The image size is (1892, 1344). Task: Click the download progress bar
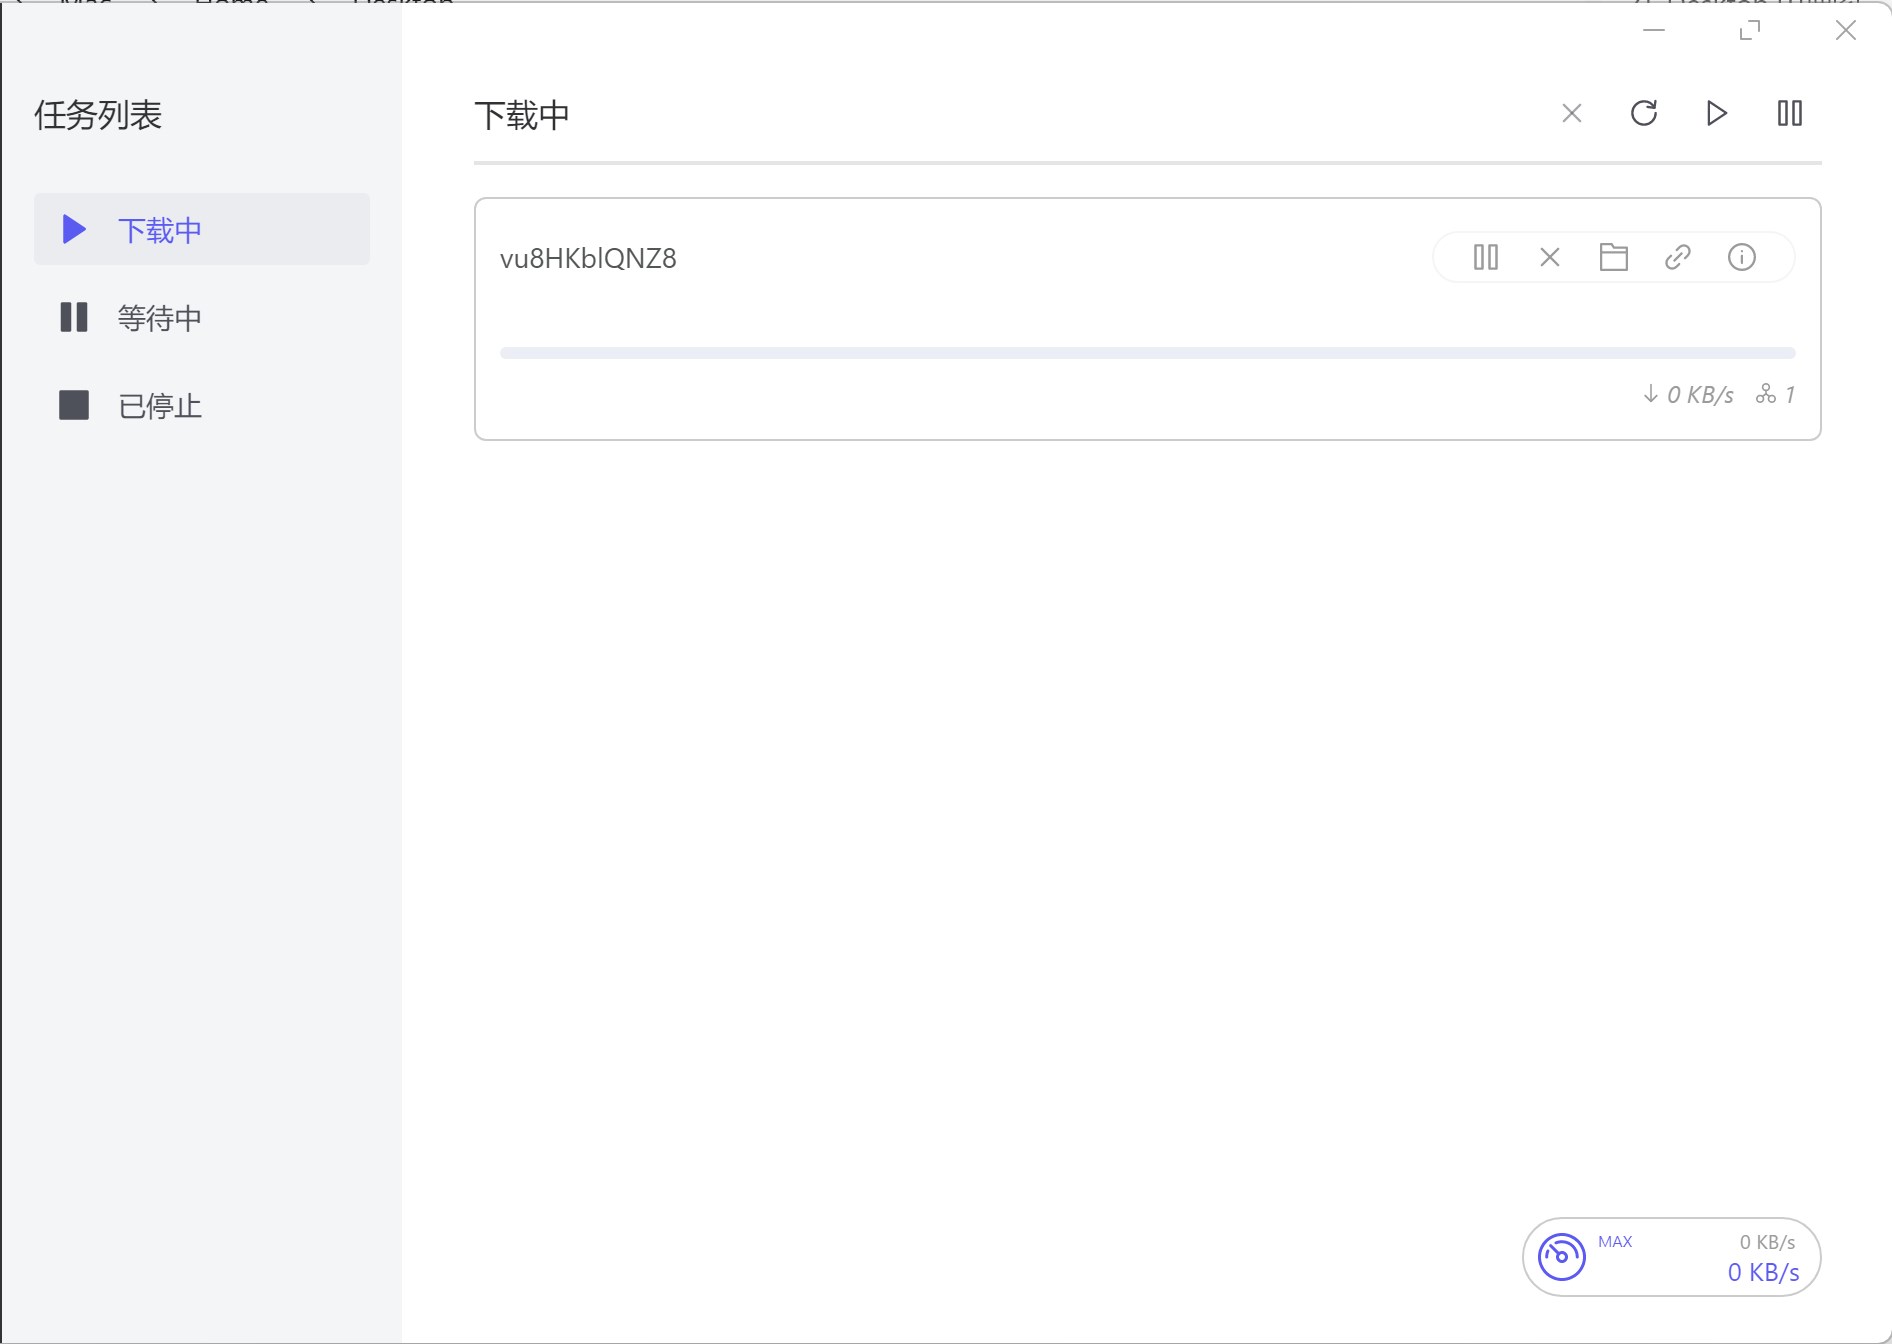pos(1147,351)
